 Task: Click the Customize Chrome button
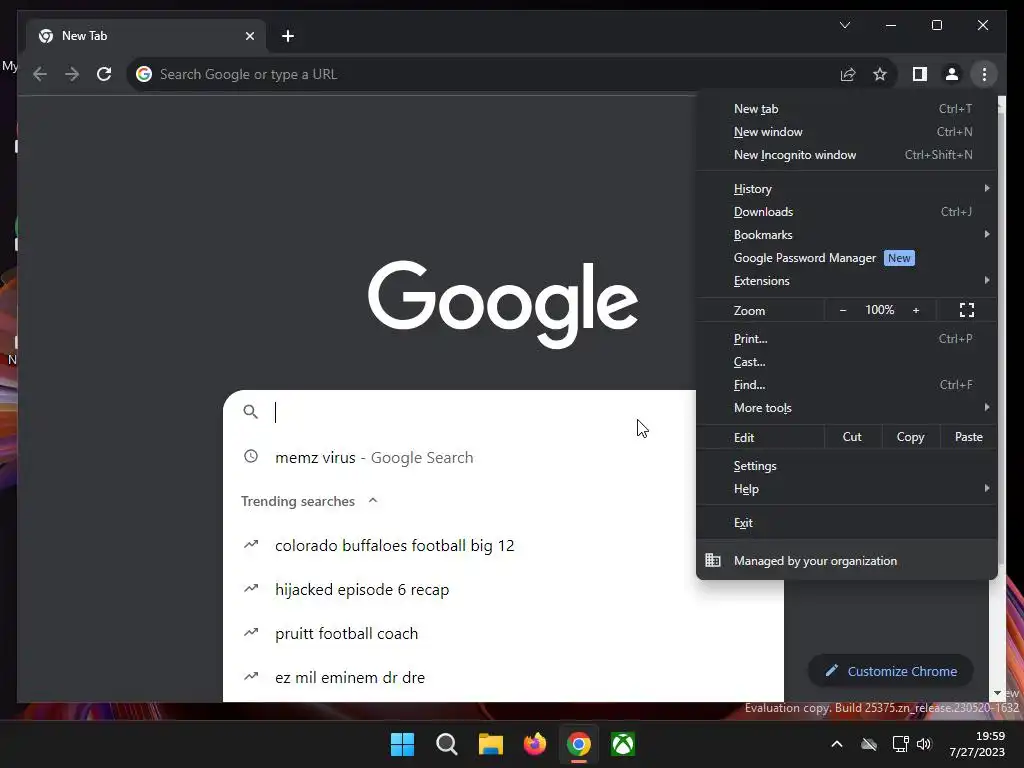(x=891, y=671)
